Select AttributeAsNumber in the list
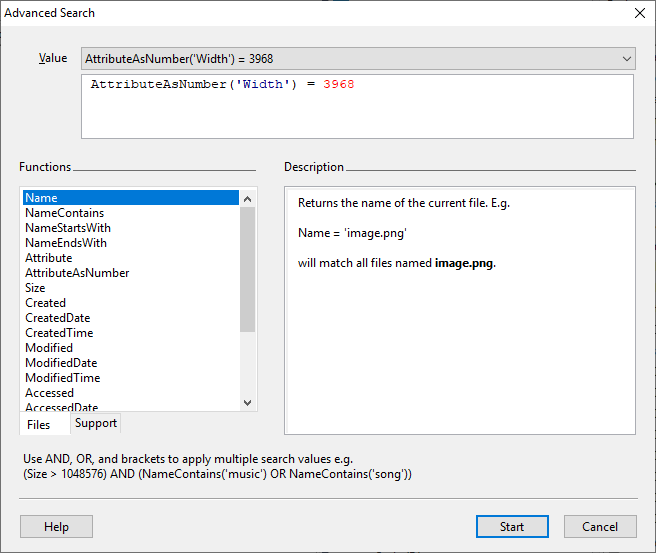The image size is (656, 553). coord(77,273)
